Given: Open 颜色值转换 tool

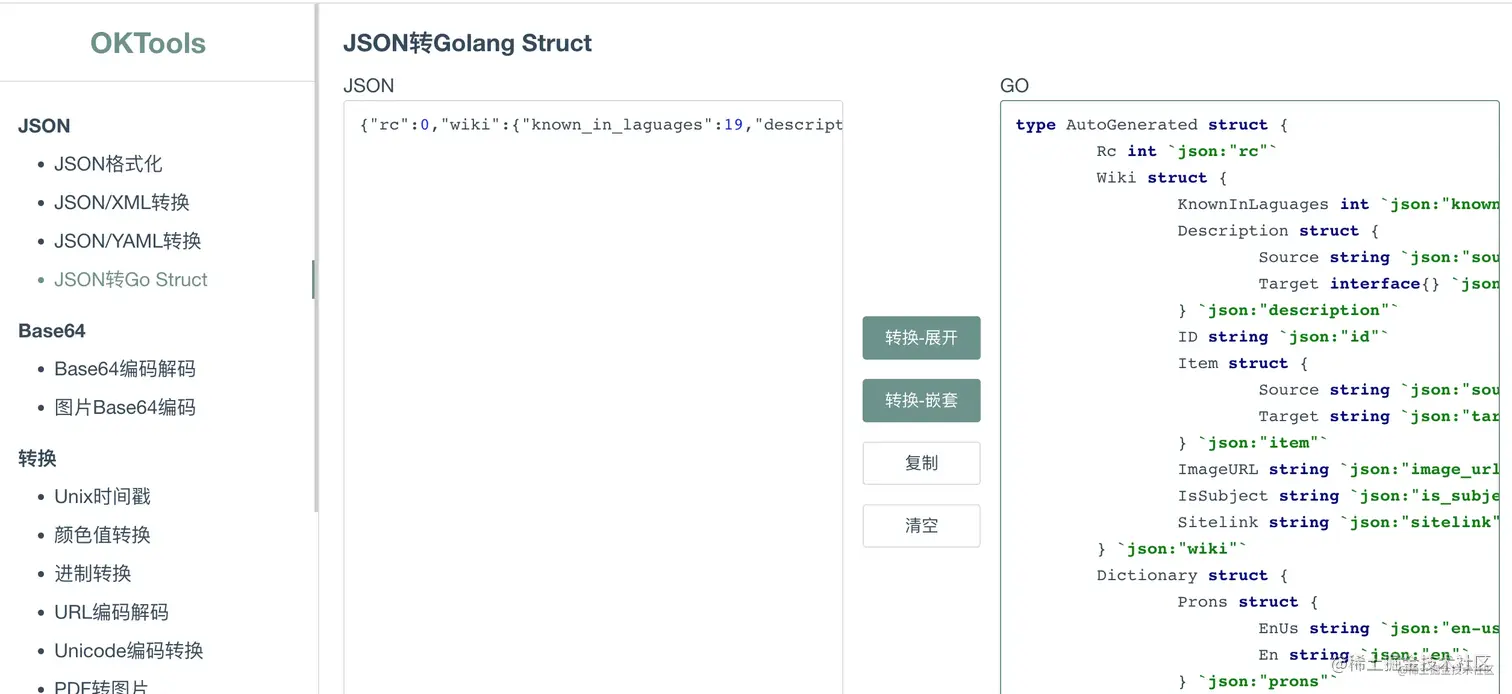Looking at the screenshot, I should 102,535.
